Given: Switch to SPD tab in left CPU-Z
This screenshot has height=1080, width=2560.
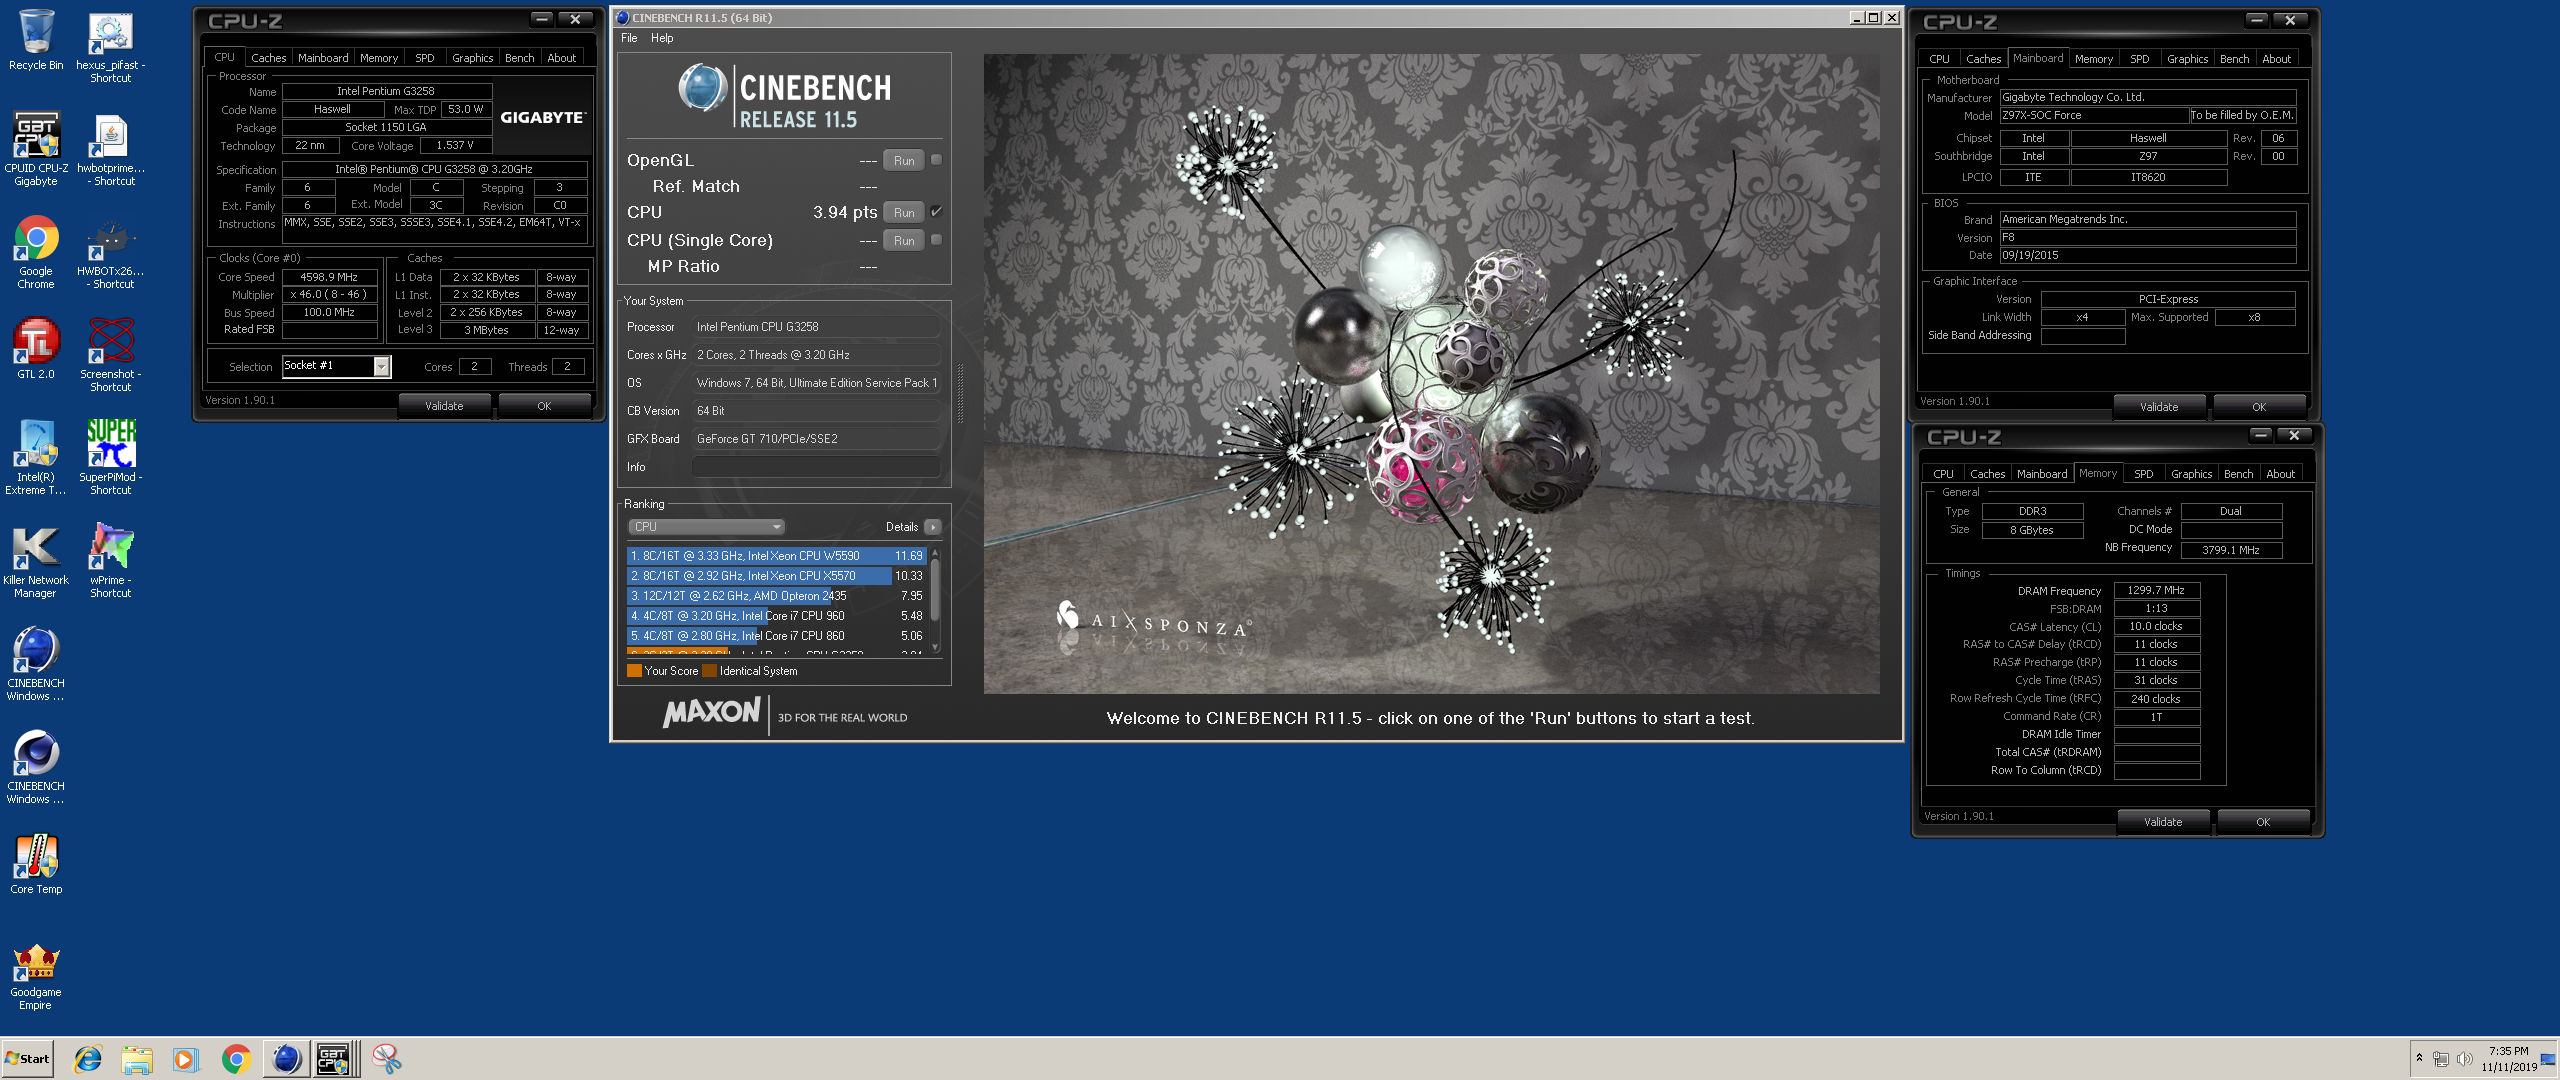Looking at the screenshot, I should [425, 58].
